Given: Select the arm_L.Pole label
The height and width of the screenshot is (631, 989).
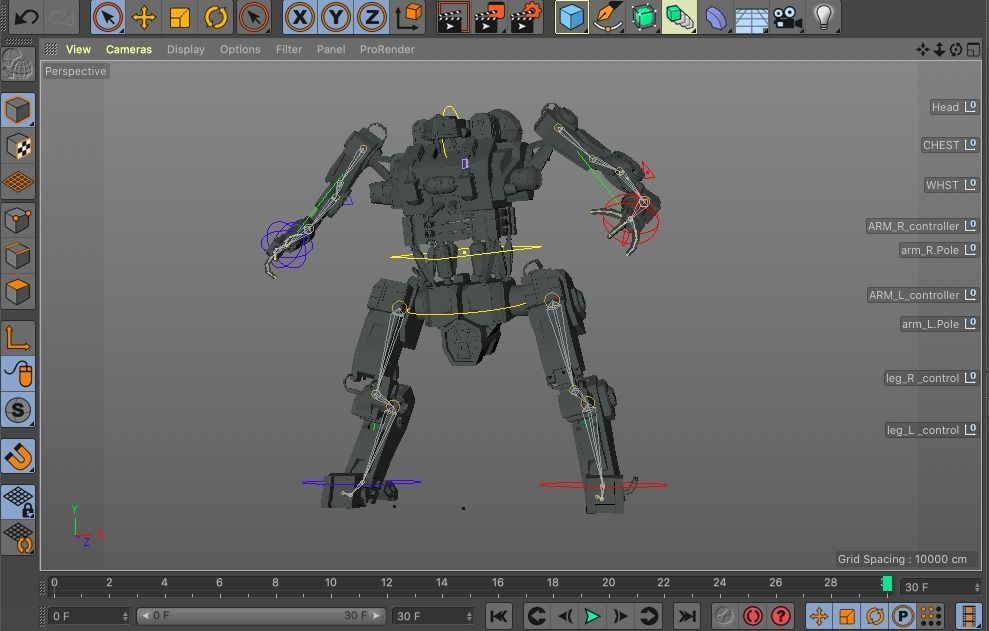Looking at the screenshot, I should coord(939,324).
